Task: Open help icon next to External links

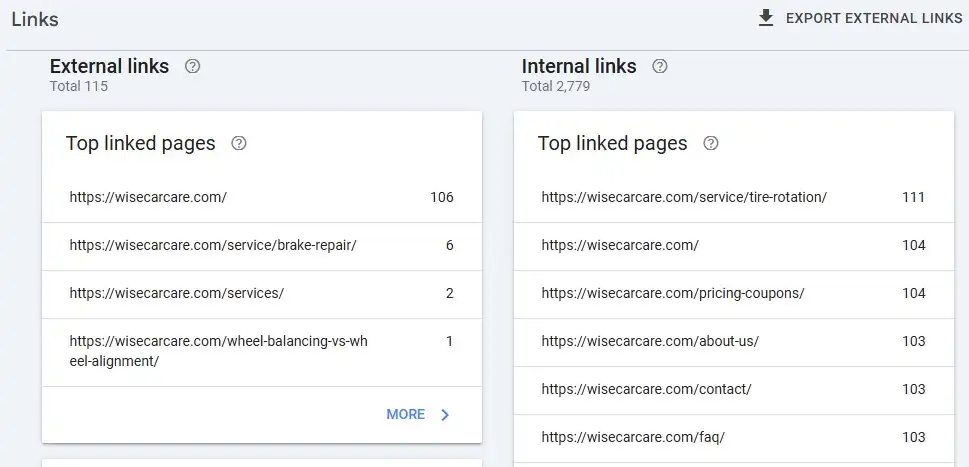Action: click(x=193, y=66)
